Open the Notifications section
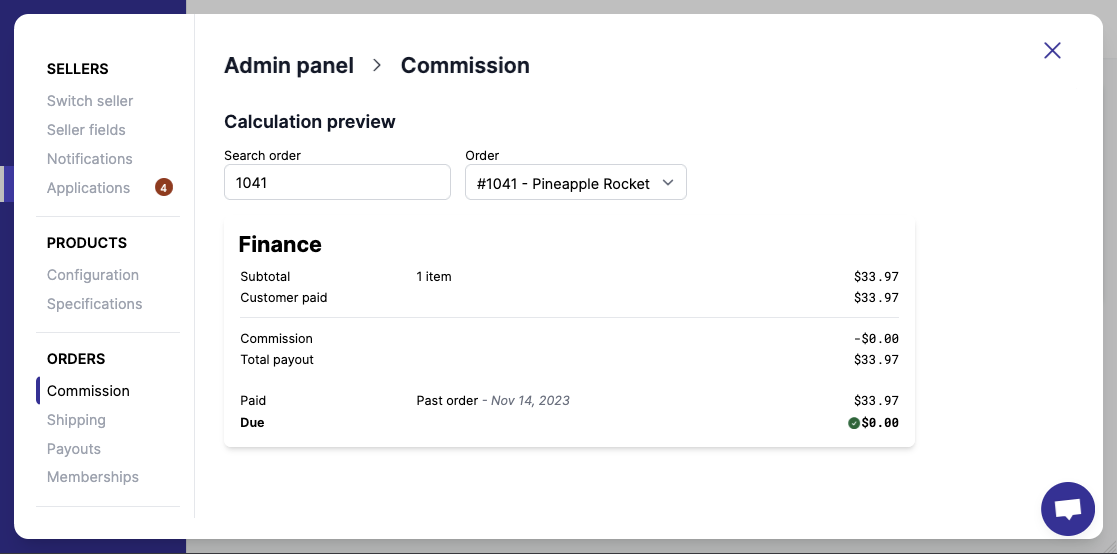 90,159
